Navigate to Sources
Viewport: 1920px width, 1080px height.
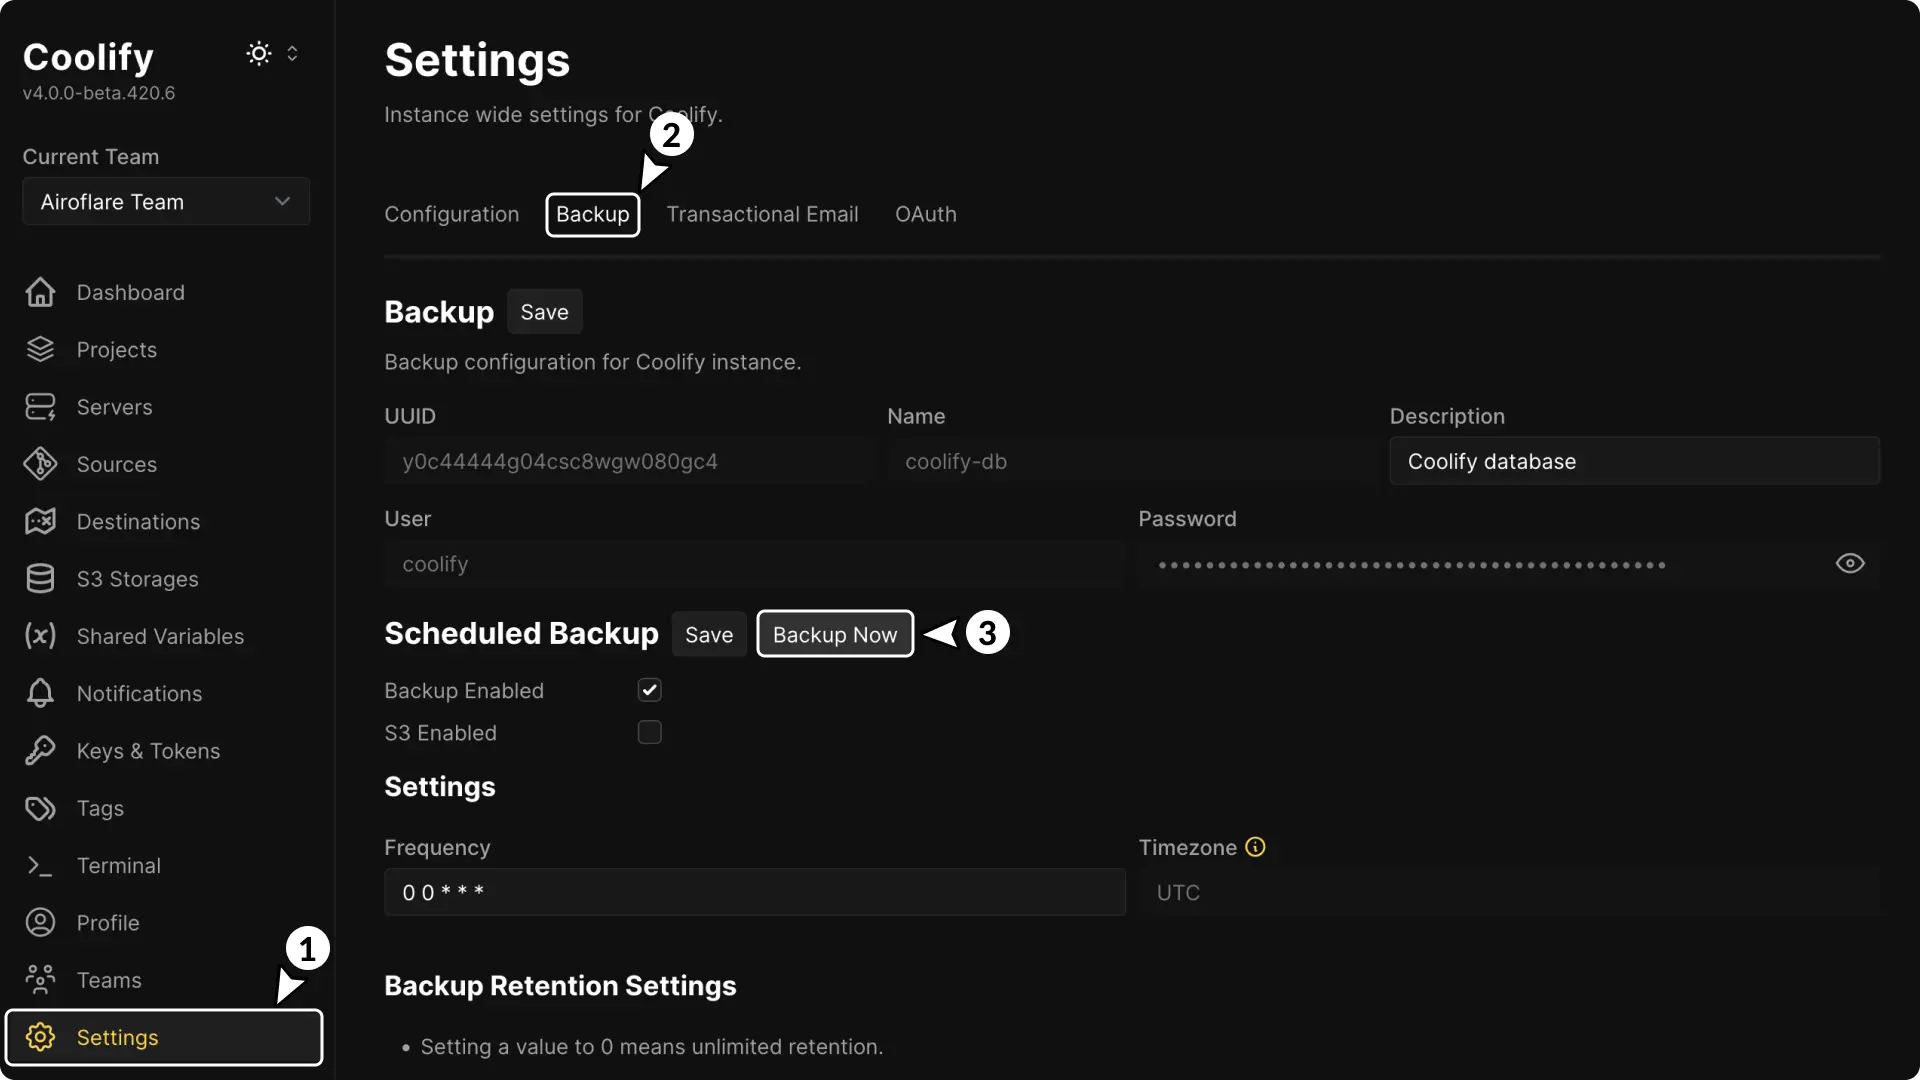[117, 464]
